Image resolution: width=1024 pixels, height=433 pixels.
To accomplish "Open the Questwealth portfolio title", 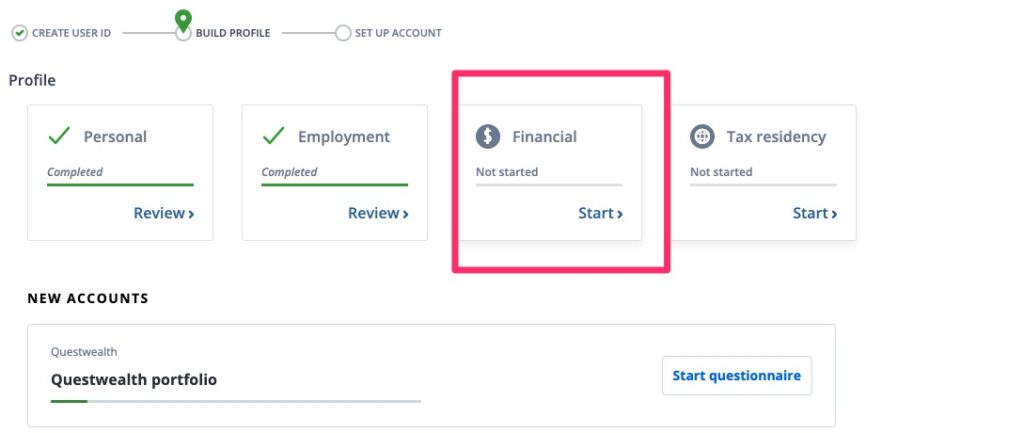I will tap(134, 379).
